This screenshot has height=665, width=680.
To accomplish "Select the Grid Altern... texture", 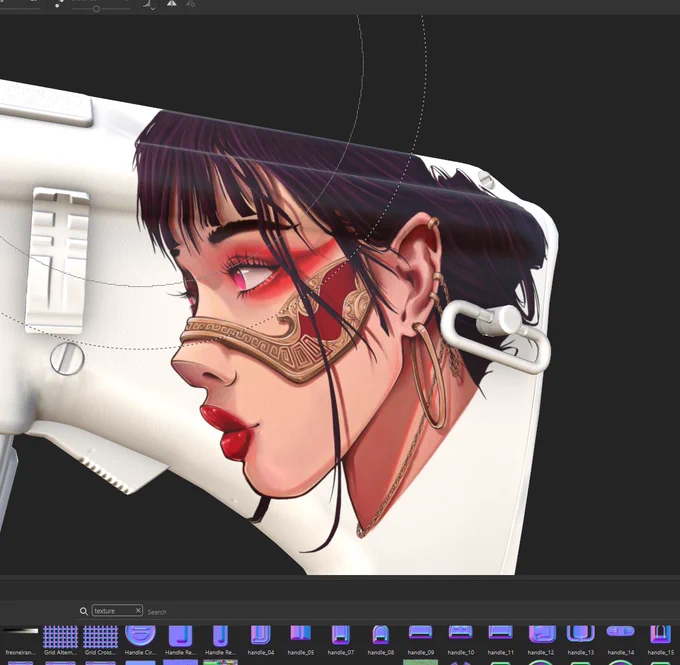I will tap(60, 636).
